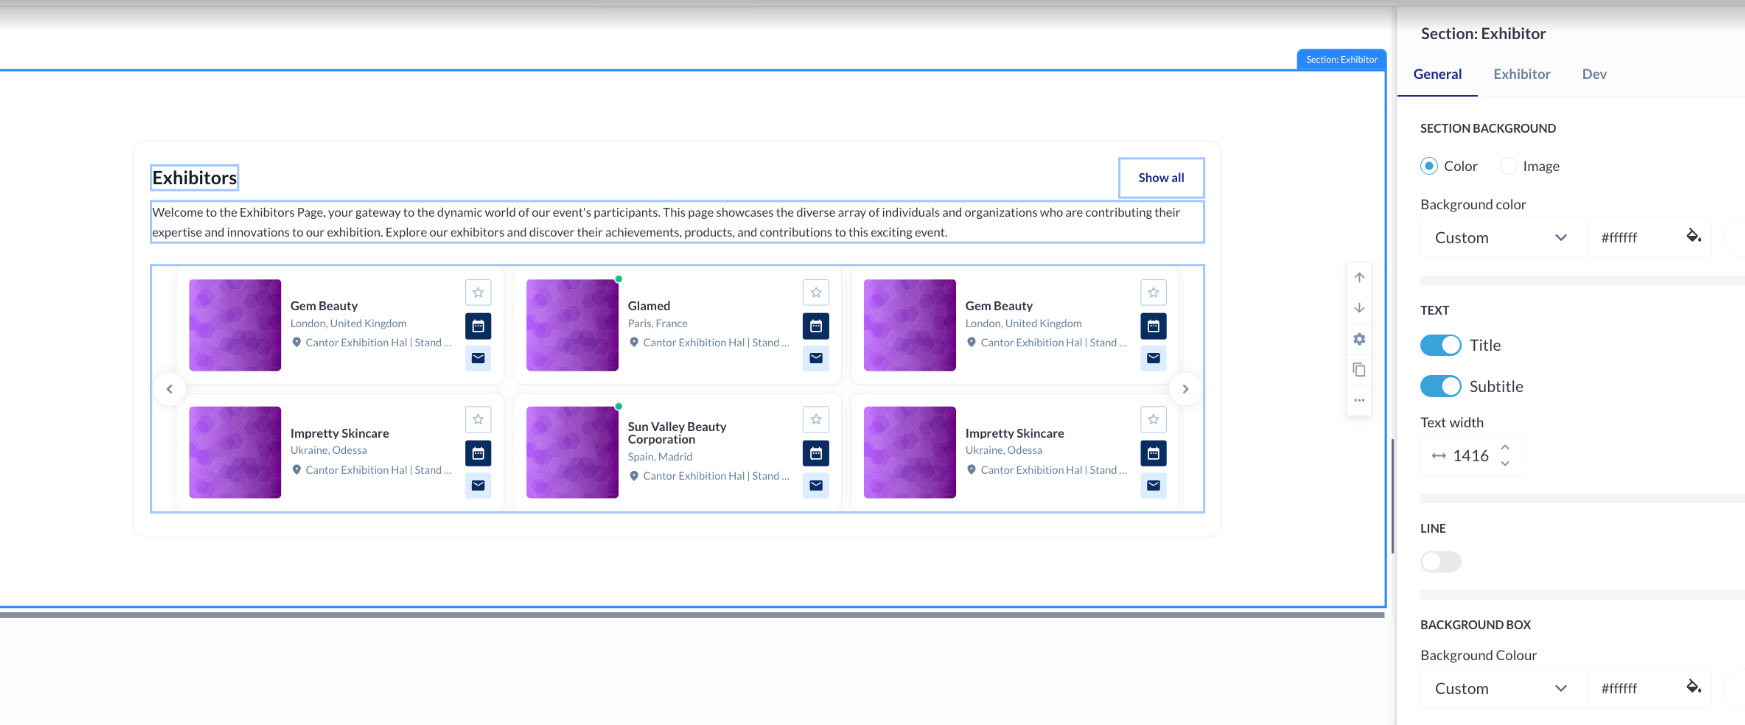Click the horizontal width arrow icon beside 1416
This screenshot has width=1745, height=725.
coord(1438,456)
